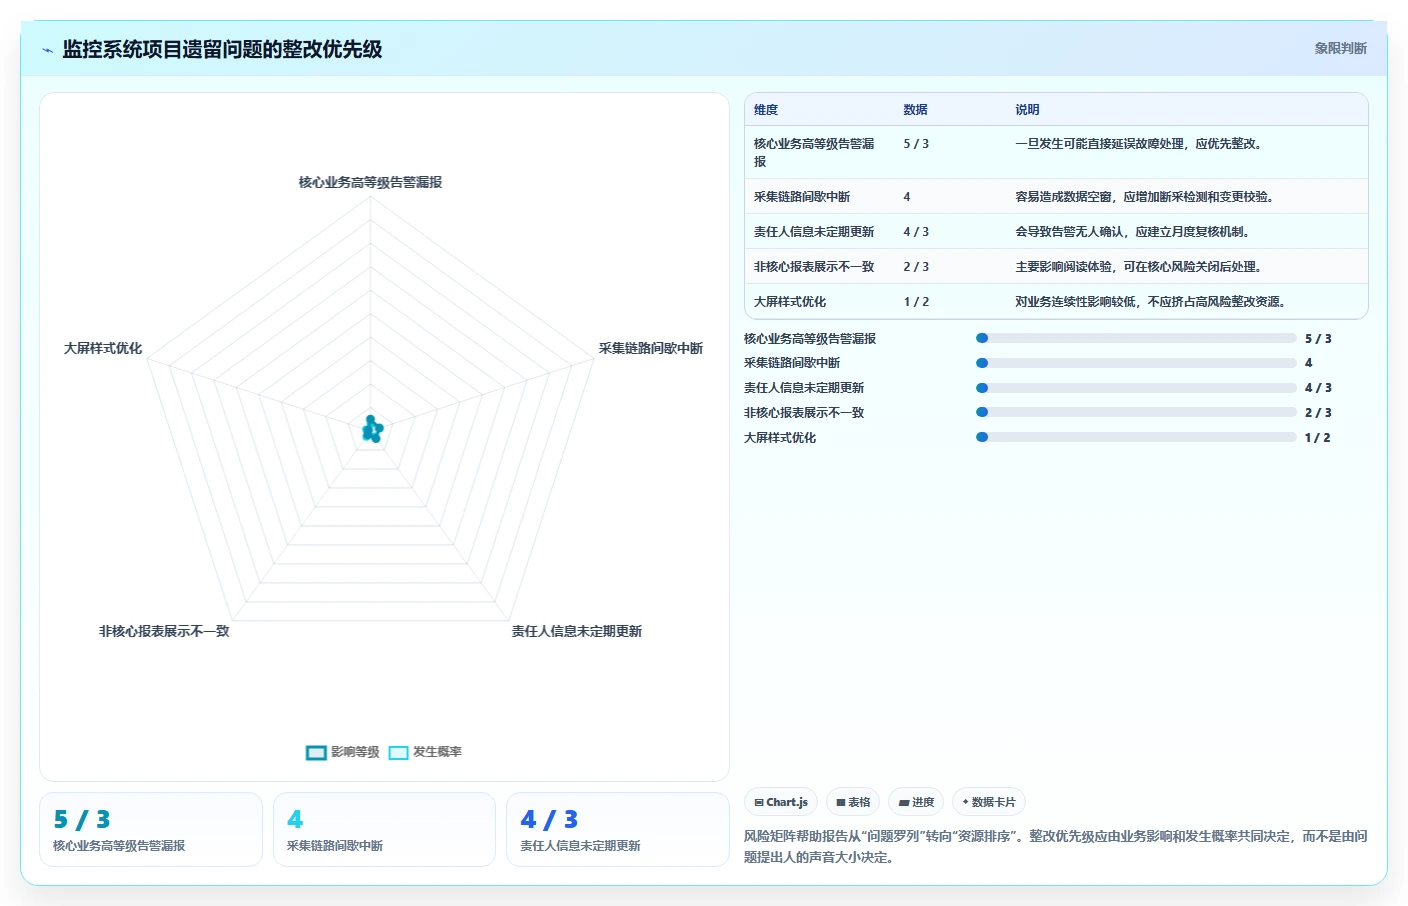The height and width of the screenshot is (906, 1408).
Task: Click radar axis label 大屏样式优化
Action: tap(103, 348)
